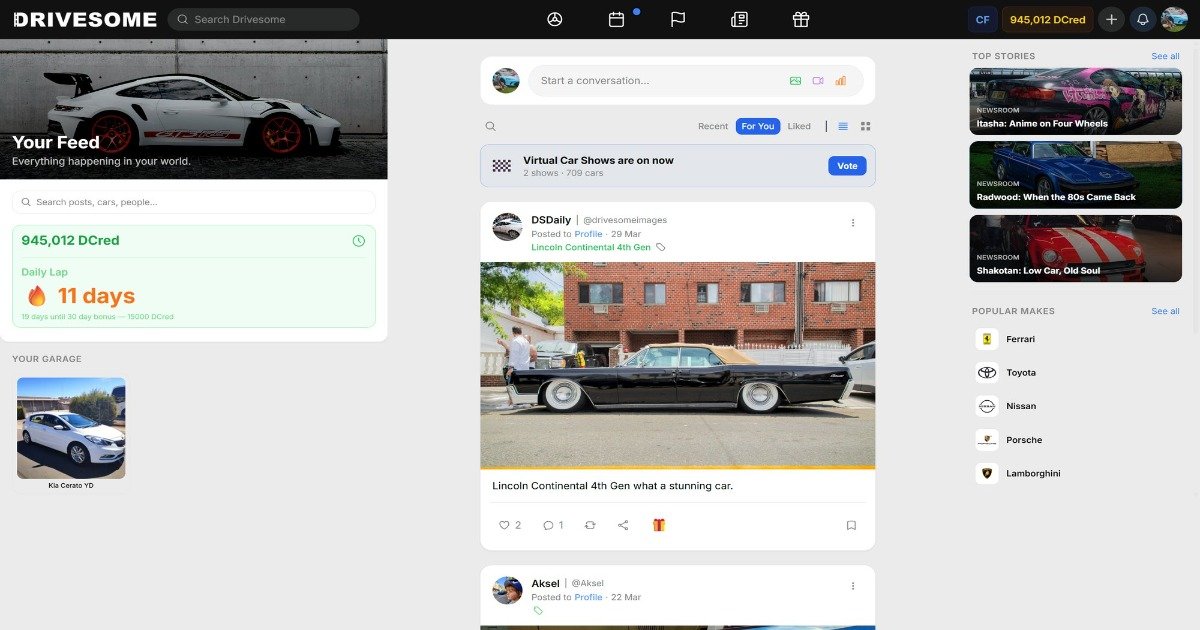Click the tag icon under Aksel's post header
This screenshot has height=630, width=1200.
pyautogui.click(x=538, y=610)
